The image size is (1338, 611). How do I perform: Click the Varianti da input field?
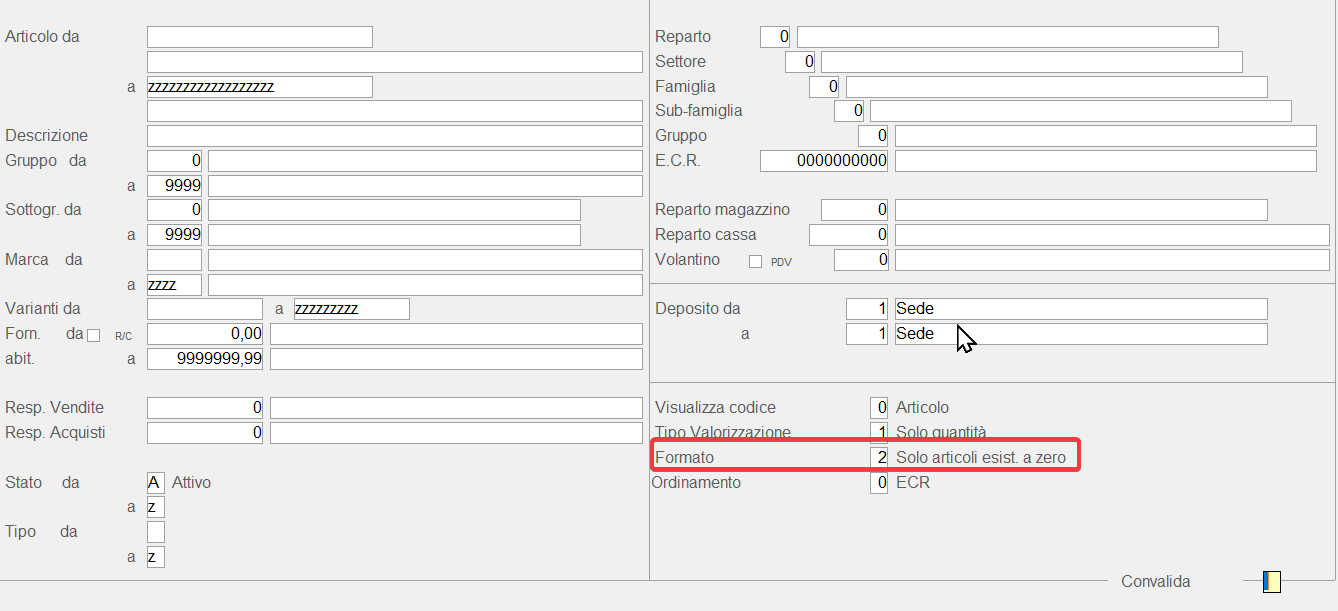[205, 309]
